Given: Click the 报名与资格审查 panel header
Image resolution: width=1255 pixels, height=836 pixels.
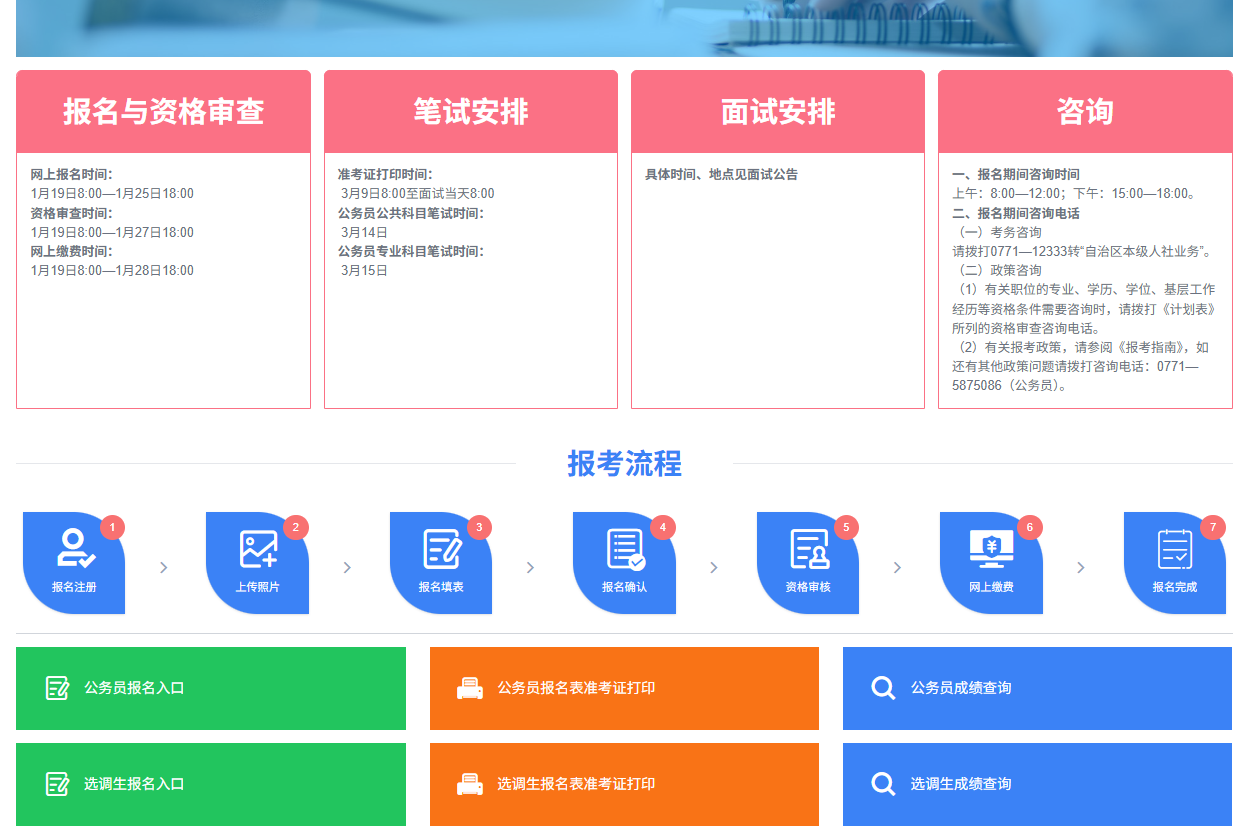Looking at the screenshot, I should 163,112.
